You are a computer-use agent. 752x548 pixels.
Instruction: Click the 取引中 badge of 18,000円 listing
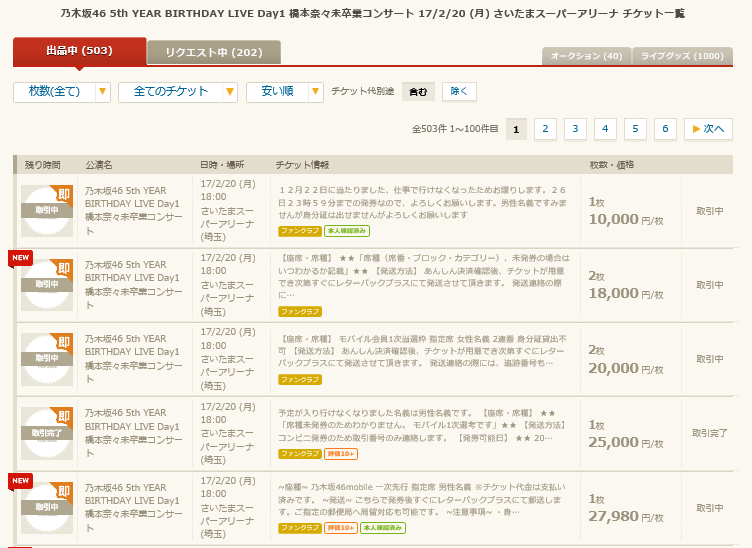click(x=47, y=285)
